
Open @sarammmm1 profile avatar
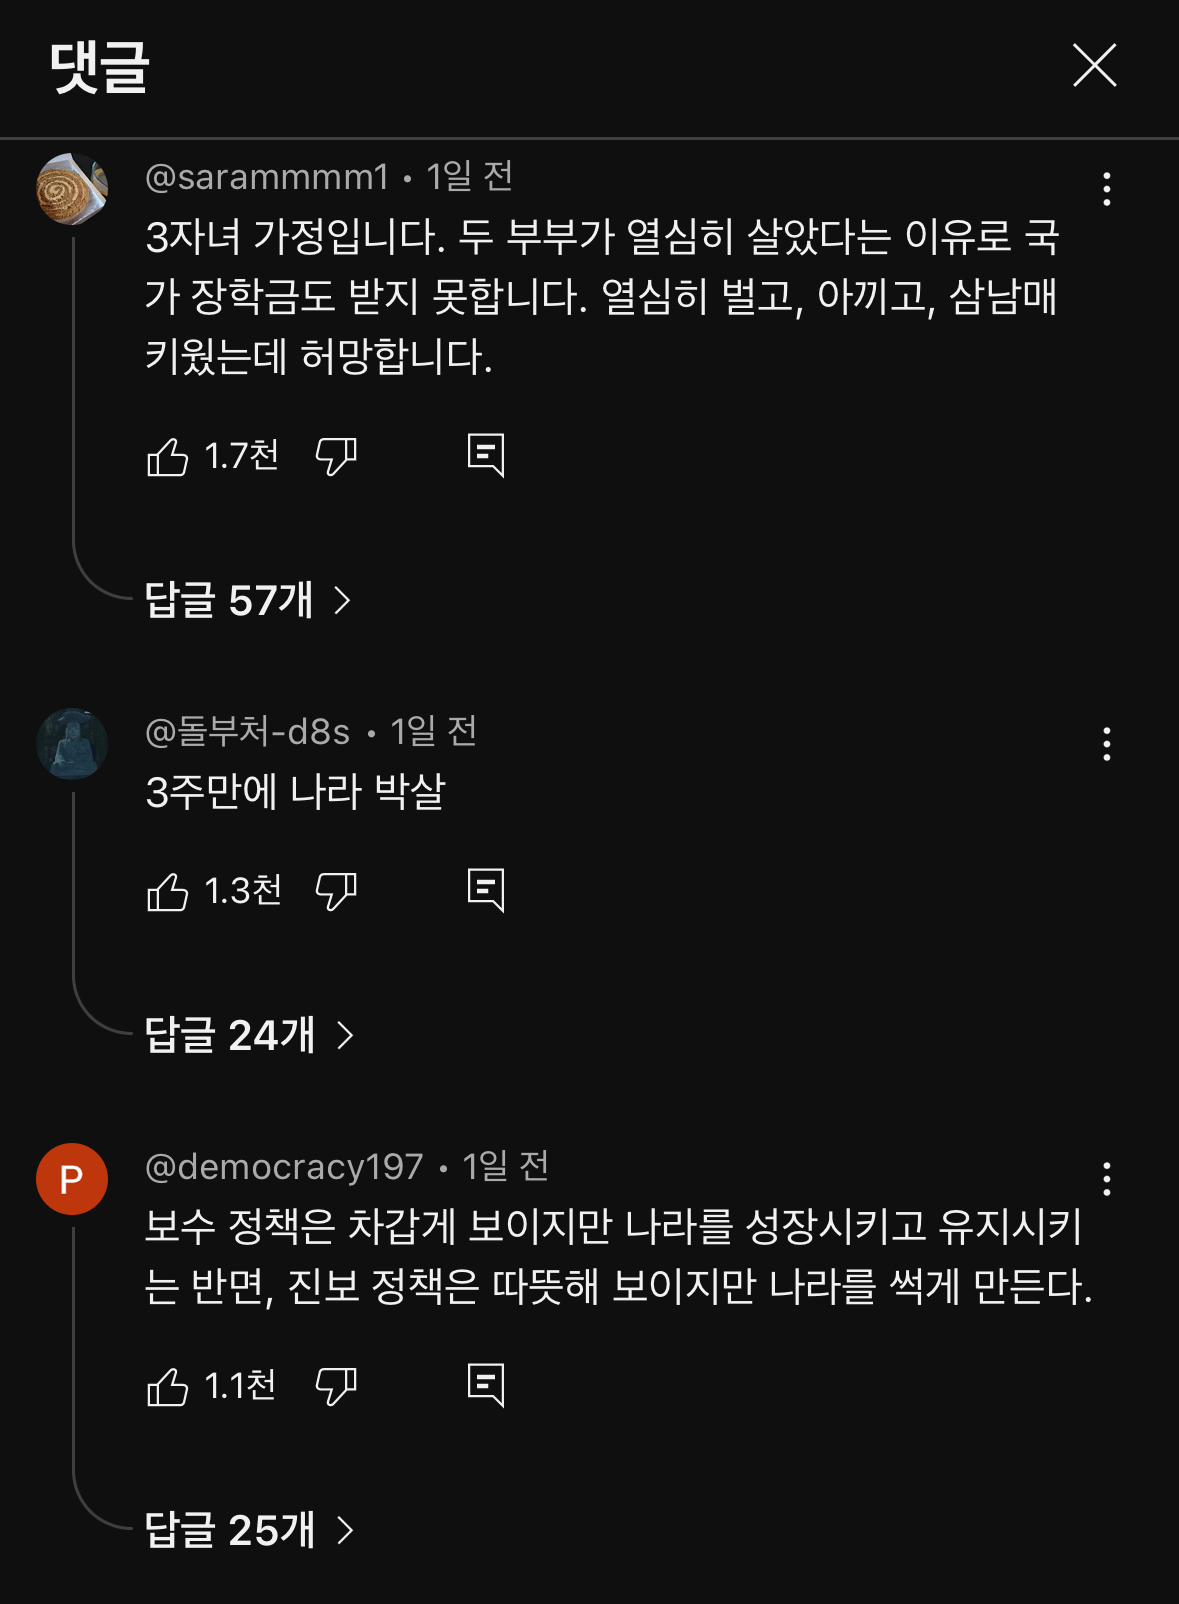pyautogui.click(x=72, y=189)
